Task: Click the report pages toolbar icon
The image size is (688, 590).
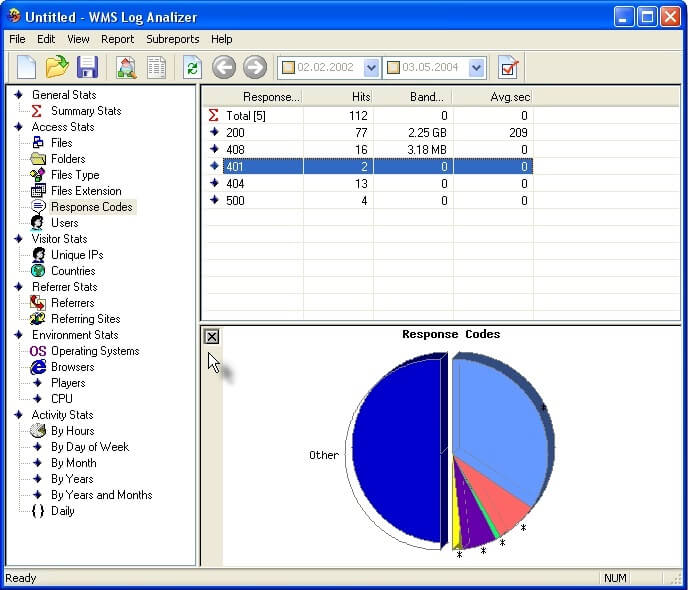Action: pyautogui.click(x=156, y=68)
